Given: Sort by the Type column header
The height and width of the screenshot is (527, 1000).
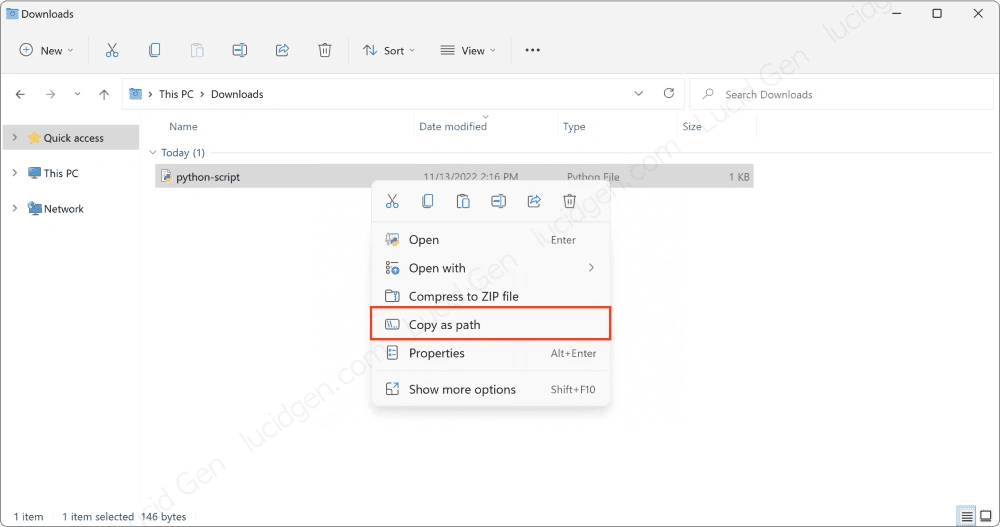Looking at the screenshot, I should 574,126.
